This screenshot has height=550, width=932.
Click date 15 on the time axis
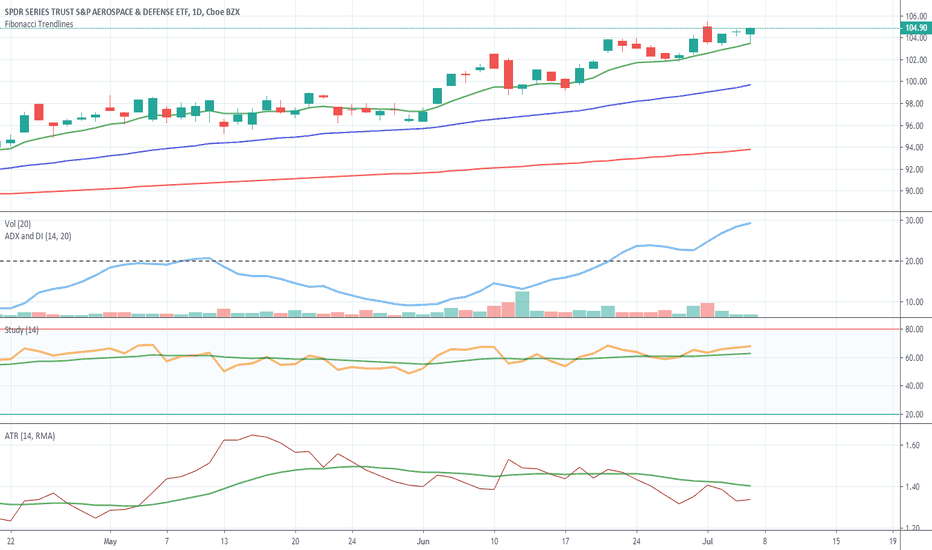[836, 541]
